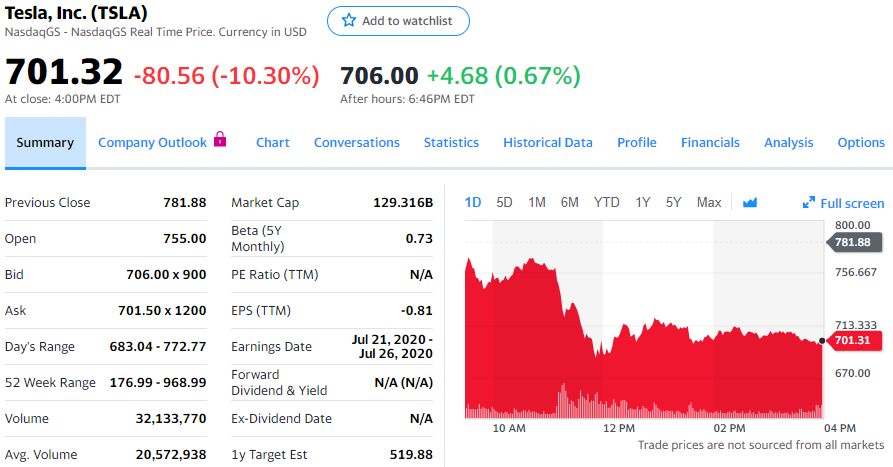Click the Full screen expand arrows icon
This screenshot has height=467, width=893.
[809, 203]
